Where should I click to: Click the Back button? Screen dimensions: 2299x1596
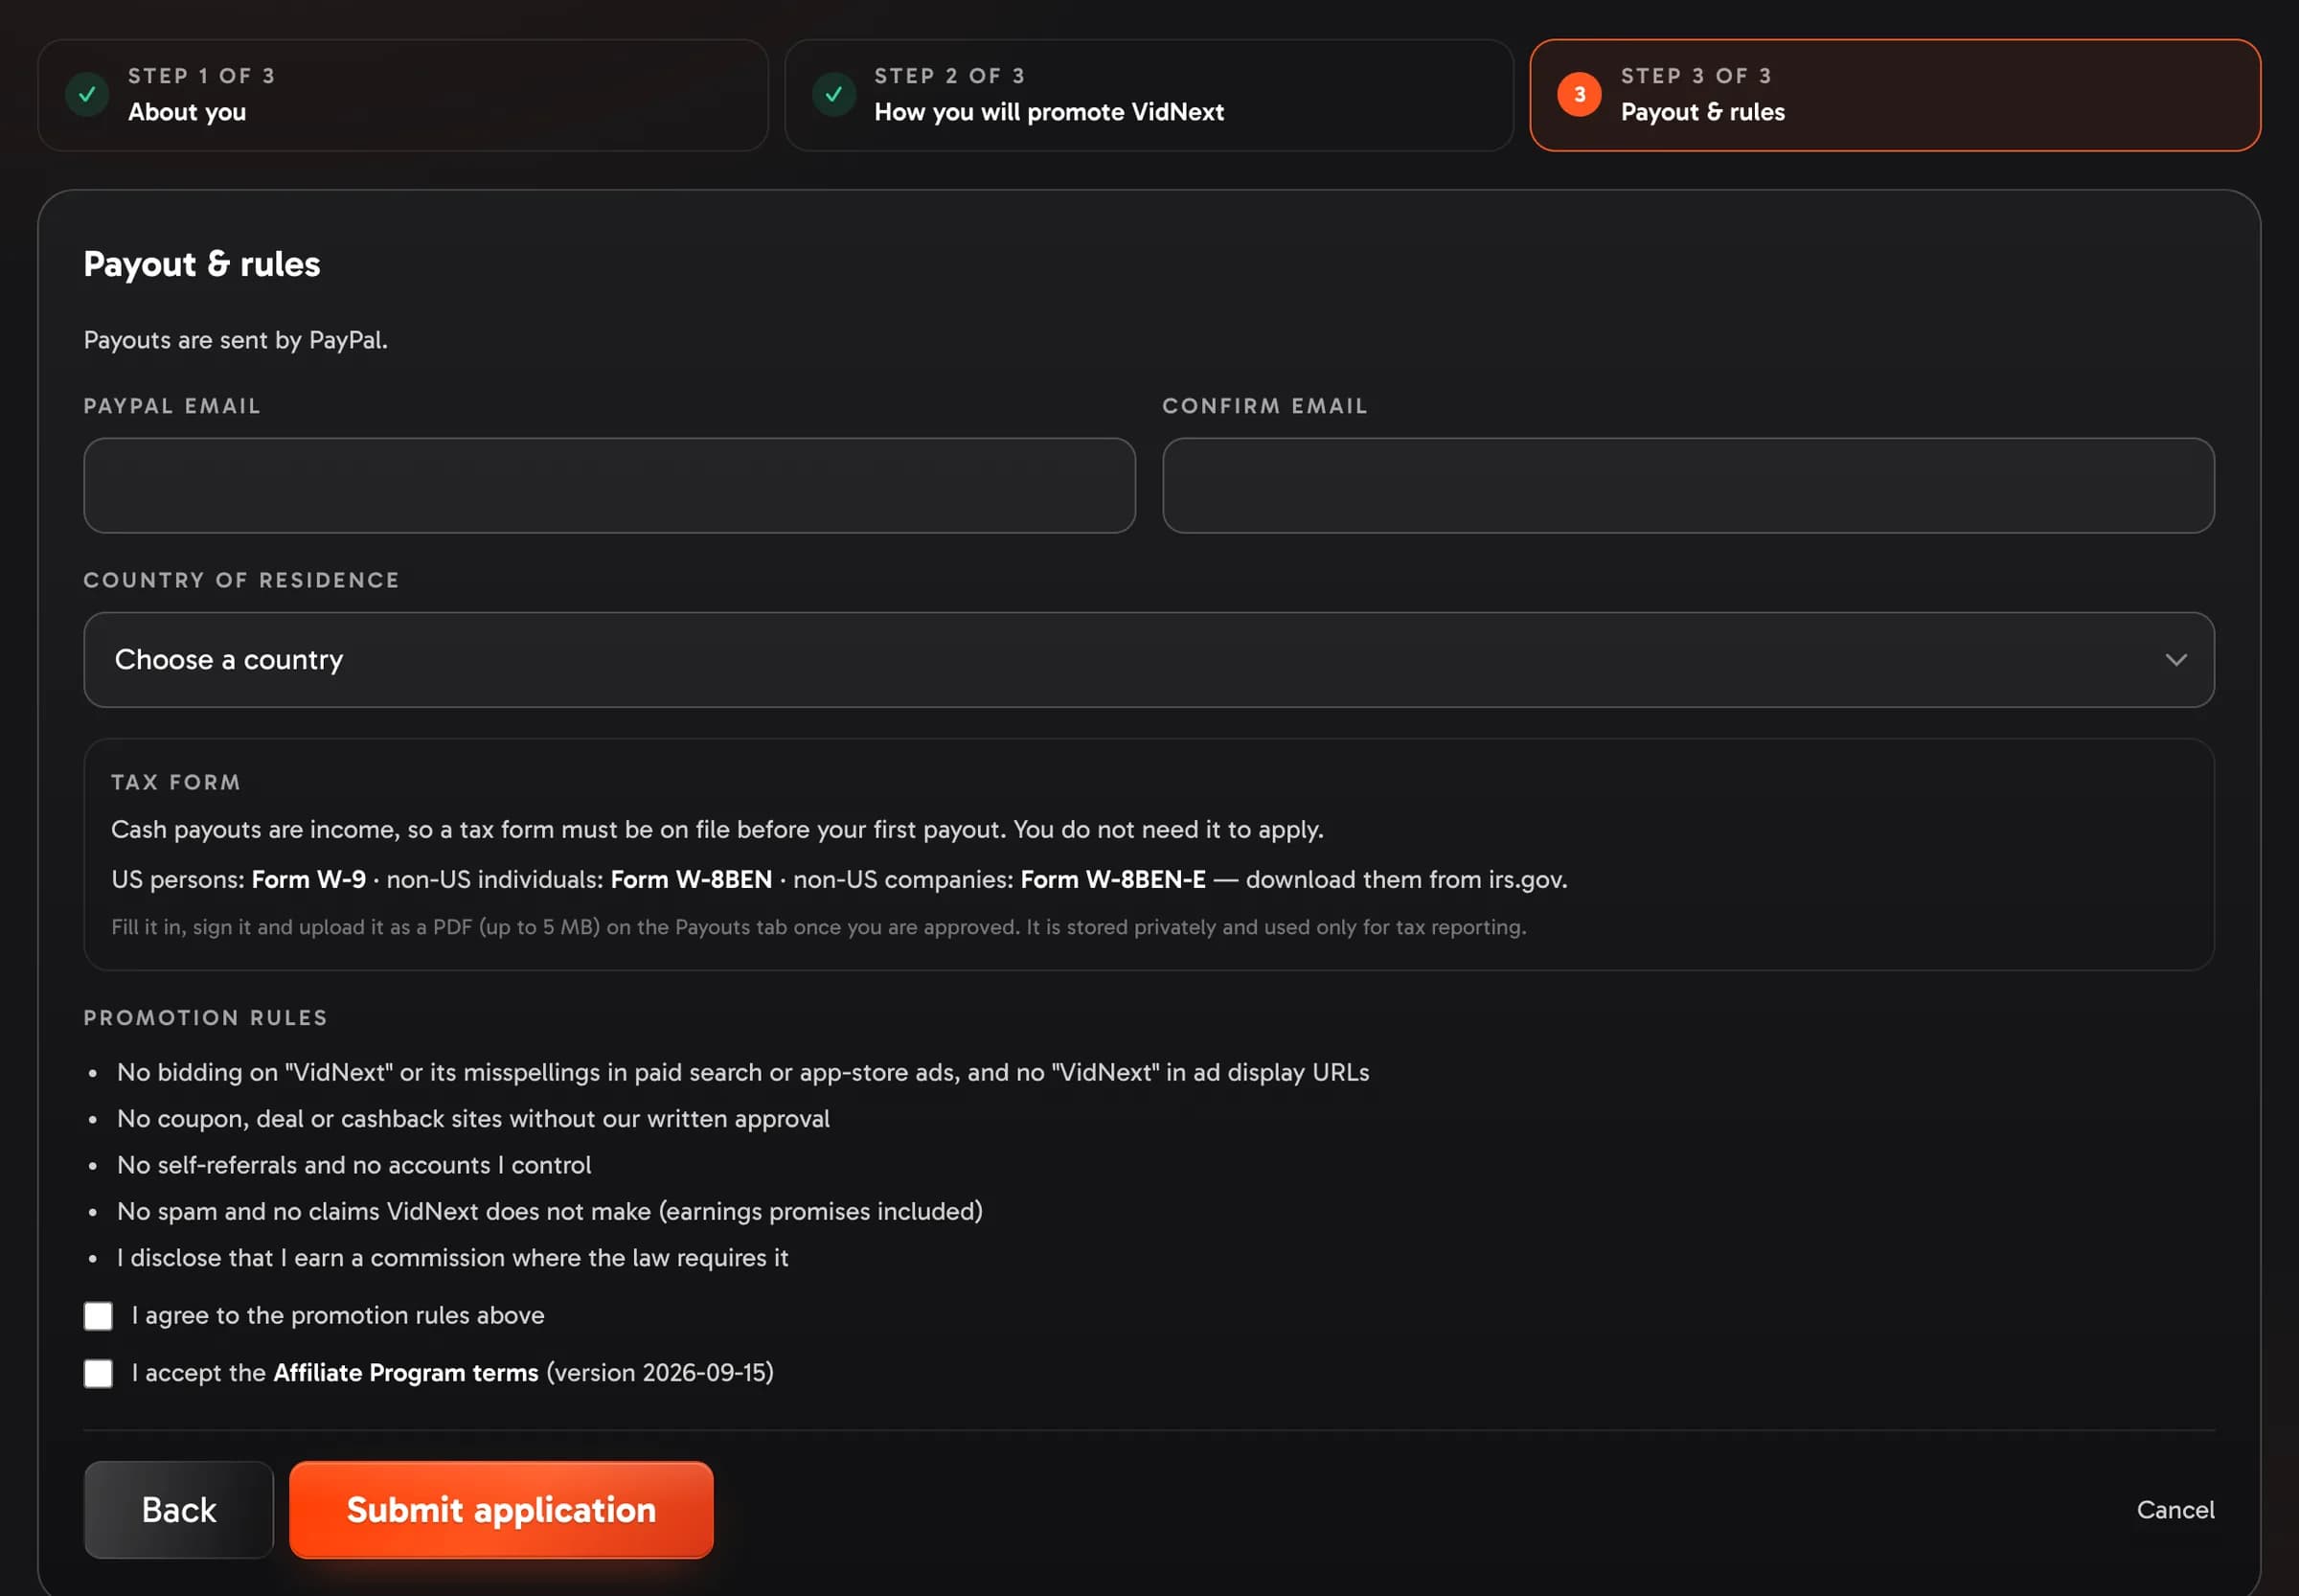pos(179,1510)
